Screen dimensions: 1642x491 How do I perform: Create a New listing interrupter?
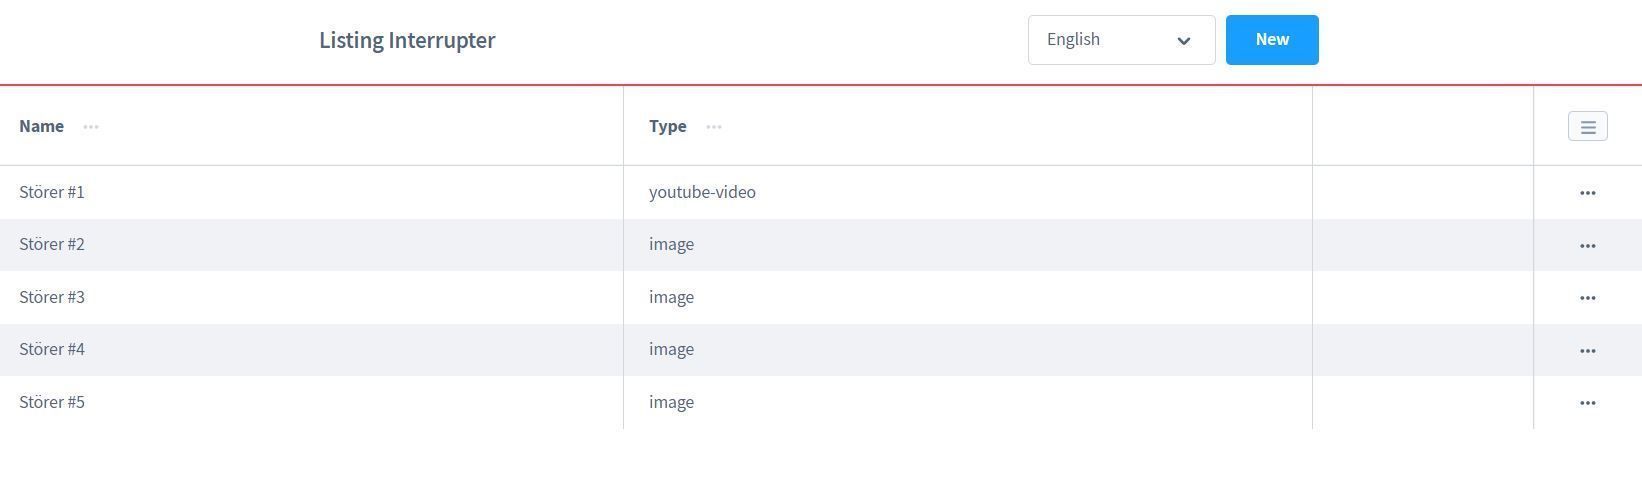[1272, 40]
